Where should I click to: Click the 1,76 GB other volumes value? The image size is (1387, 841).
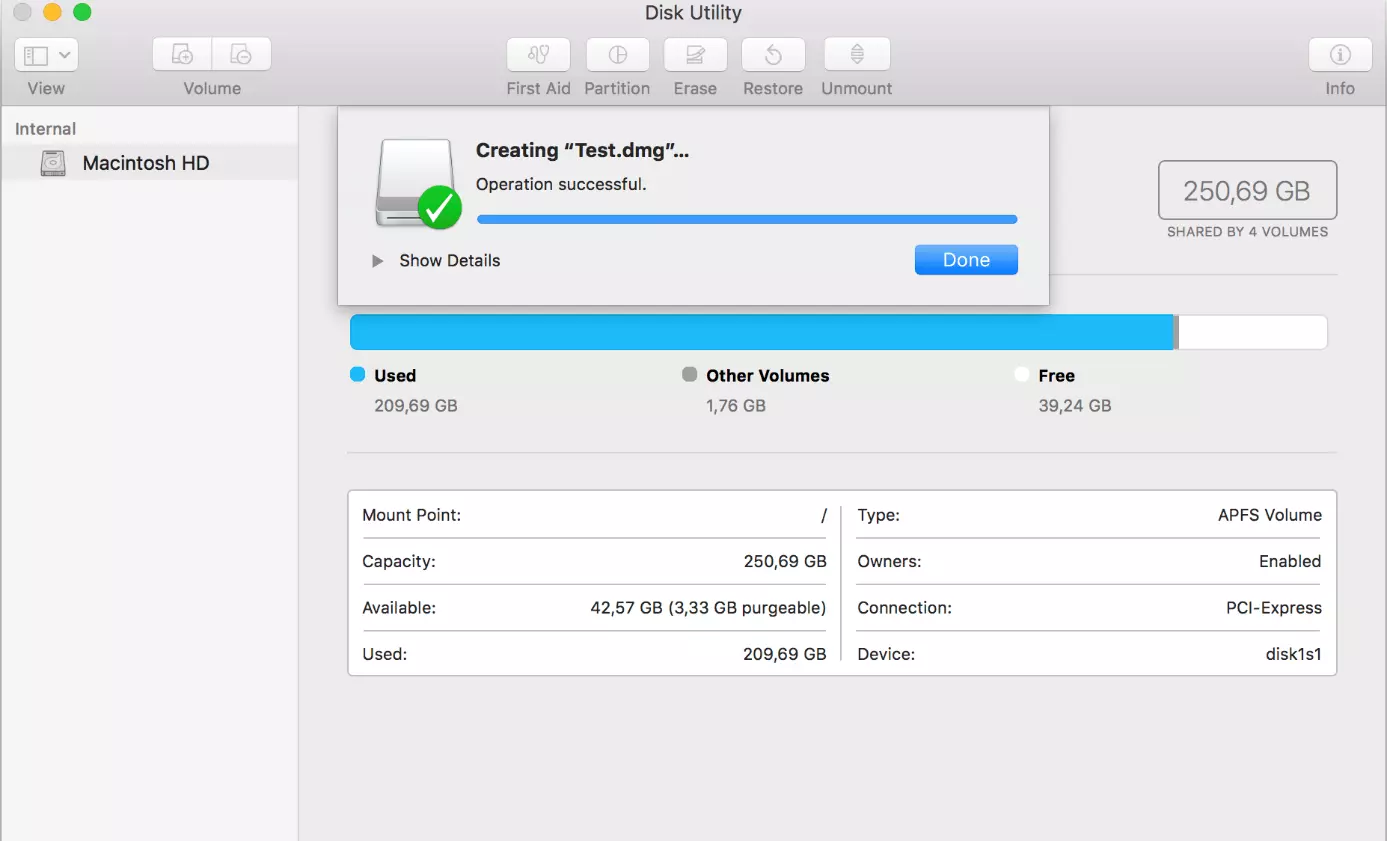point(736,406)
